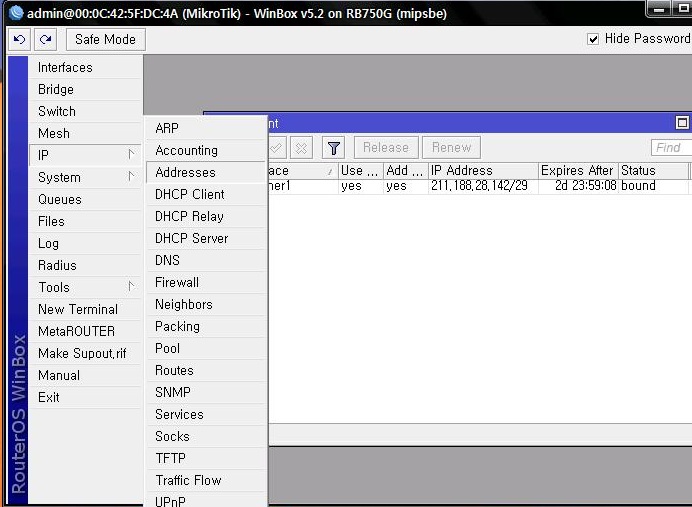Open SNMP from IP submenu
The image size is (692, 507).
[x=206, y=392]
